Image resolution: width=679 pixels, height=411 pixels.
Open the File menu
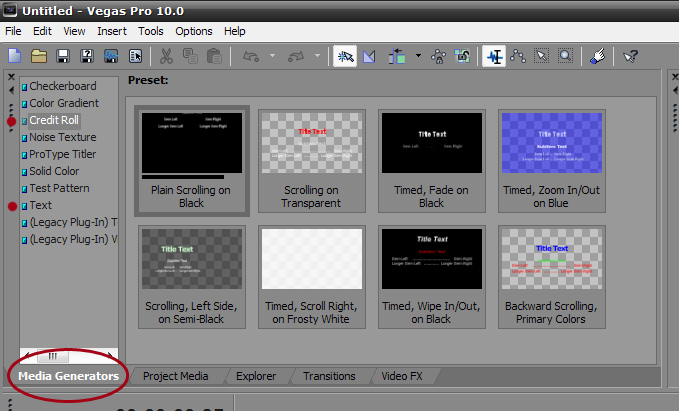[x=13, y=31]
